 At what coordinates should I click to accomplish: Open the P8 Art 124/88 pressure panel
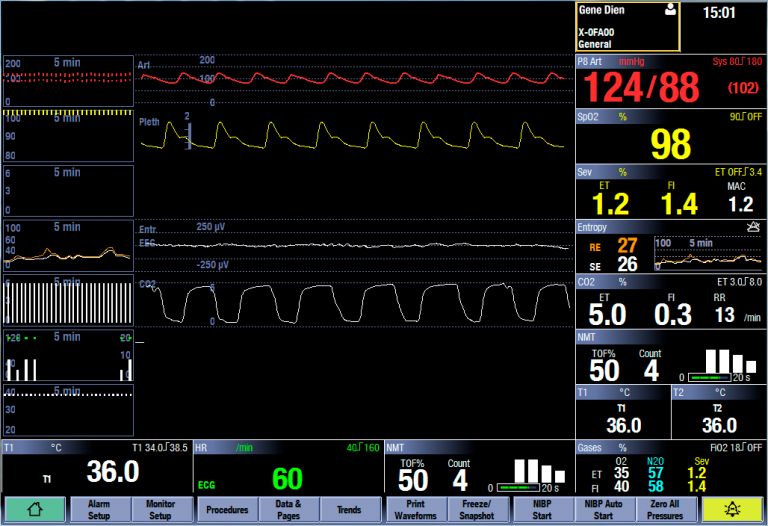click(x=671, y=82)
